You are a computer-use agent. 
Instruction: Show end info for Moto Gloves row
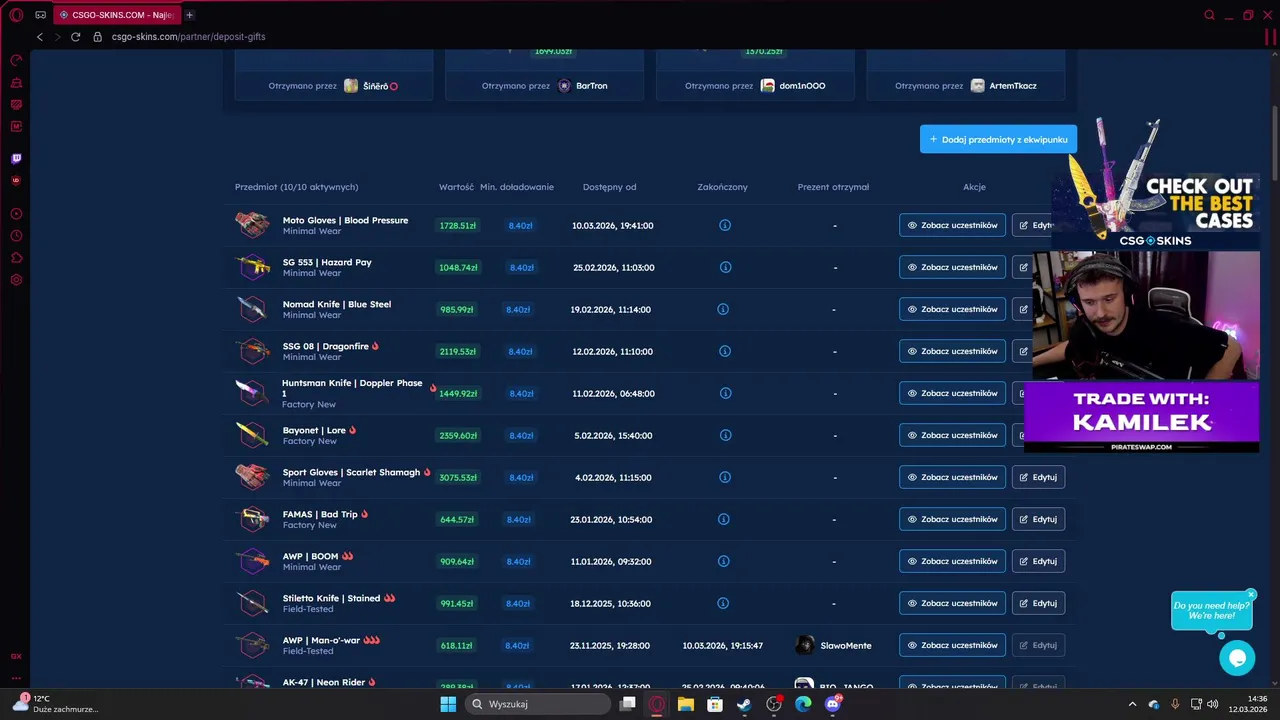click(725, 225)
